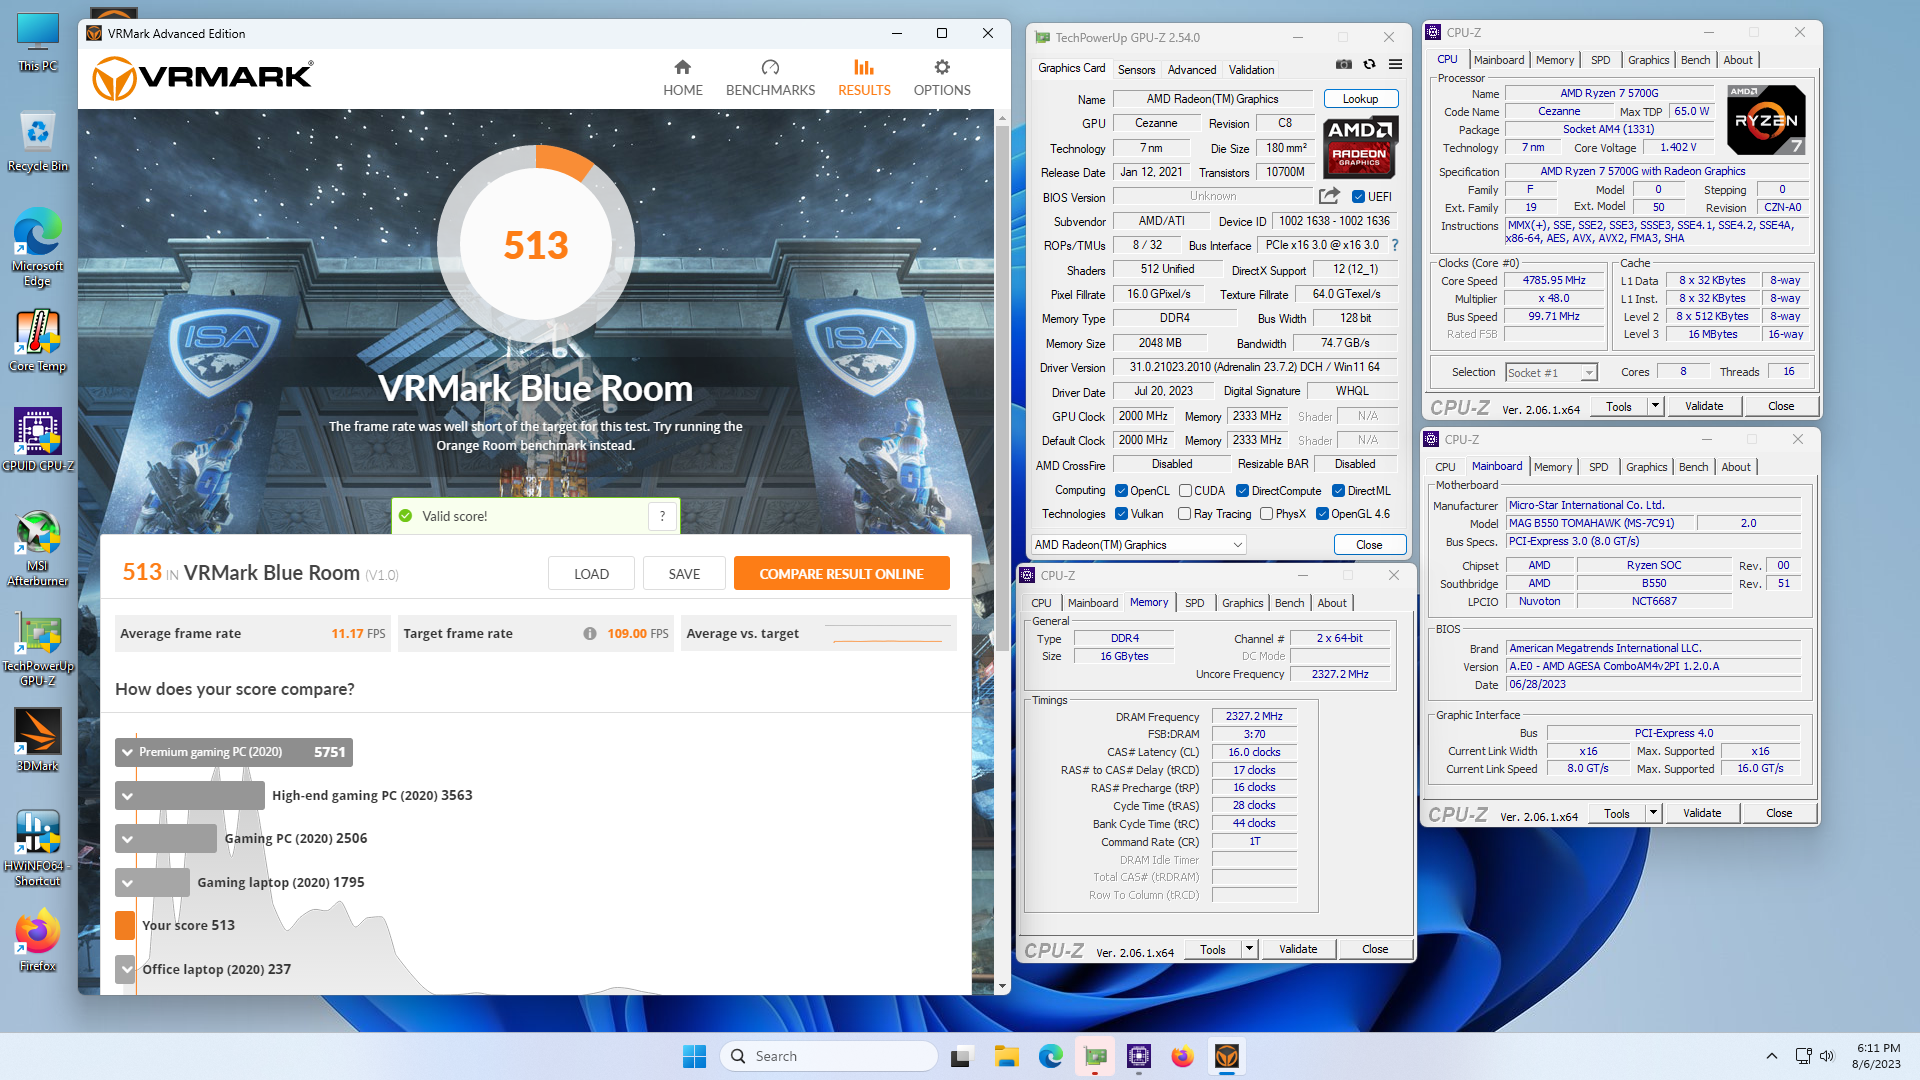Screen dimensions: 1920x1080
Task: Click the Valid score help question mark
Action: point(662,516)
